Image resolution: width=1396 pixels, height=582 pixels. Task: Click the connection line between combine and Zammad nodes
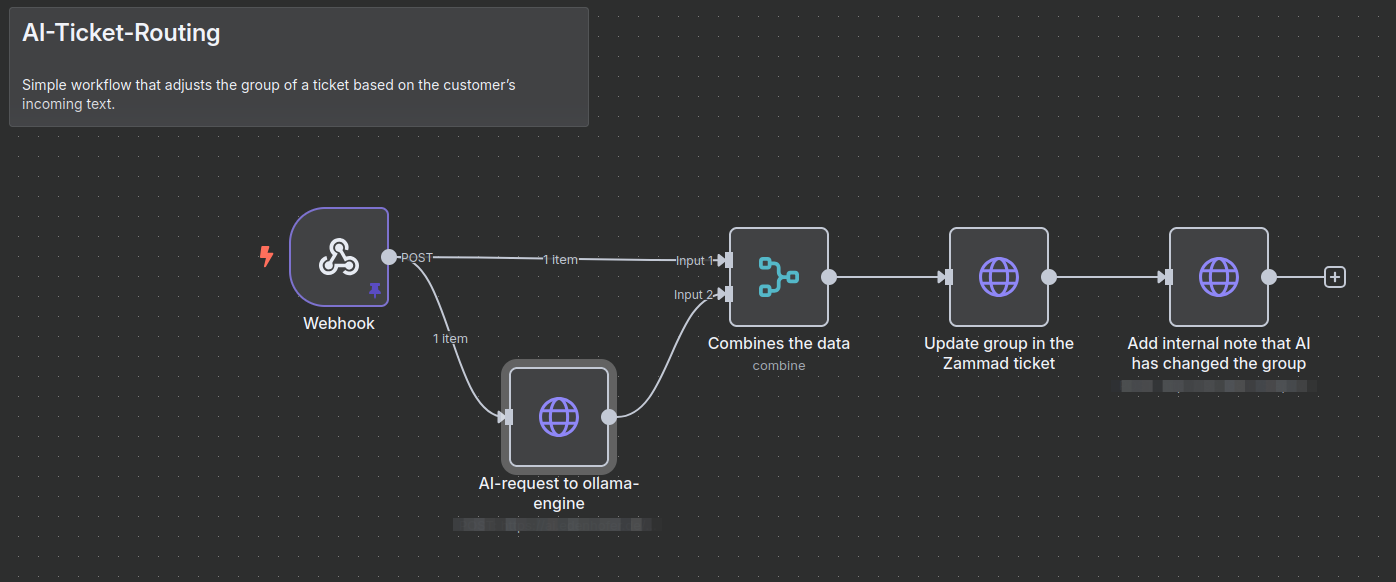coord(886,277)
